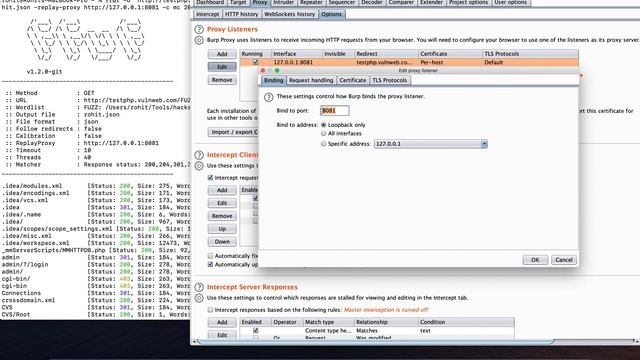The image size is (640, 360).
Task: Open Intercept Client Requests gear icon
Action: 199,166
